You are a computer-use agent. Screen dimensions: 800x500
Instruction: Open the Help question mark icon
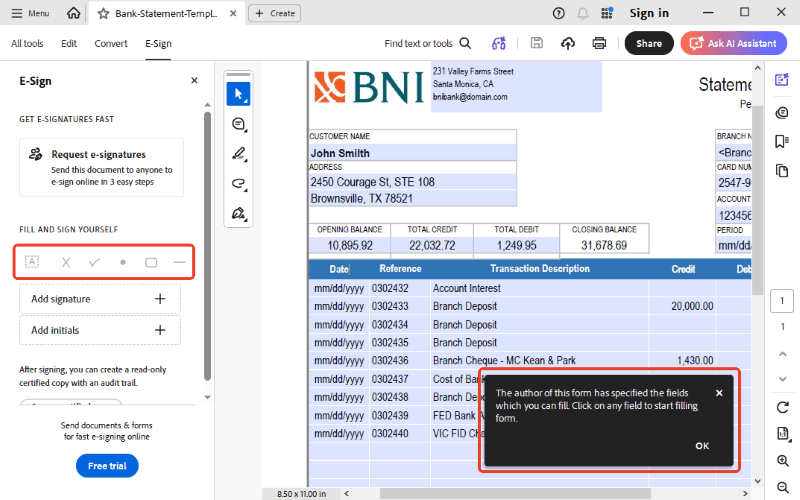(559, 14)
